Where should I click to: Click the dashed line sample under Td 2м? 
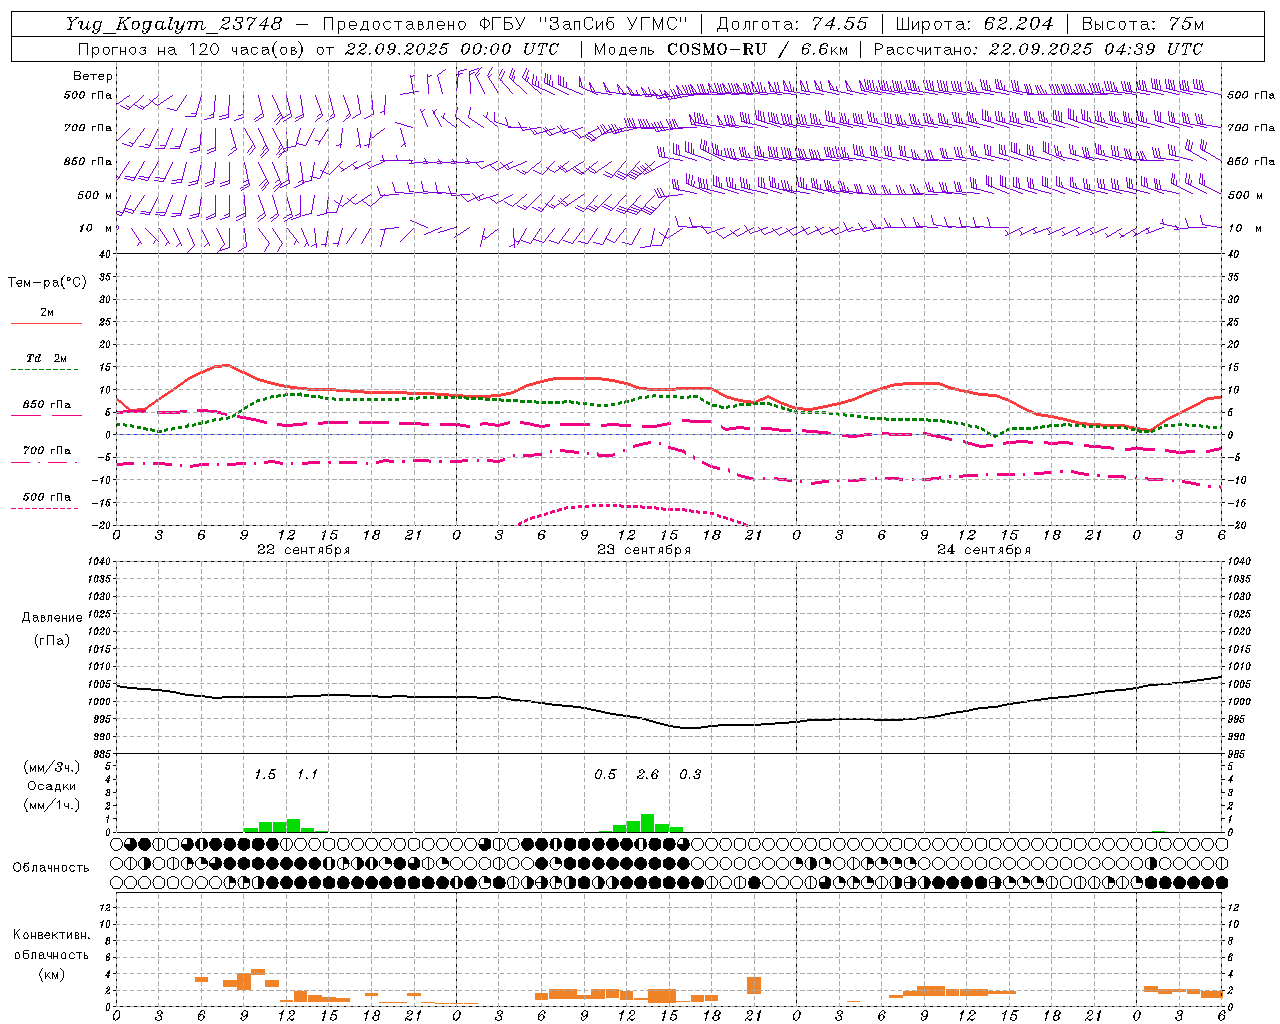(46, 369)
